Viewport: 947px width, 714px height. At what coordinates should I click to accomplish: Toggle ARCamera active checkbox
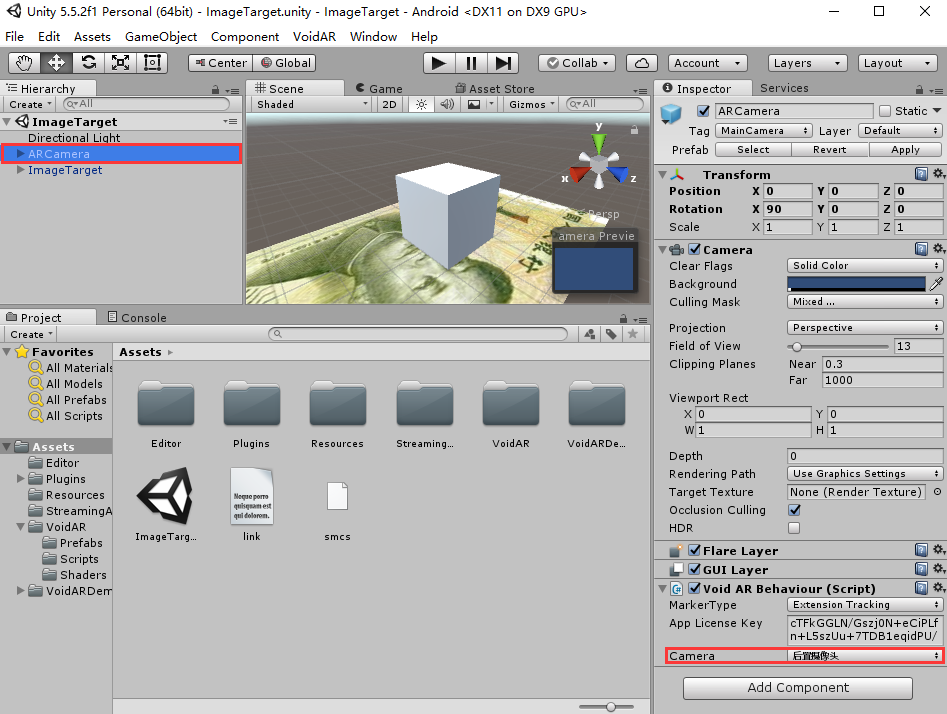point(703,111)
